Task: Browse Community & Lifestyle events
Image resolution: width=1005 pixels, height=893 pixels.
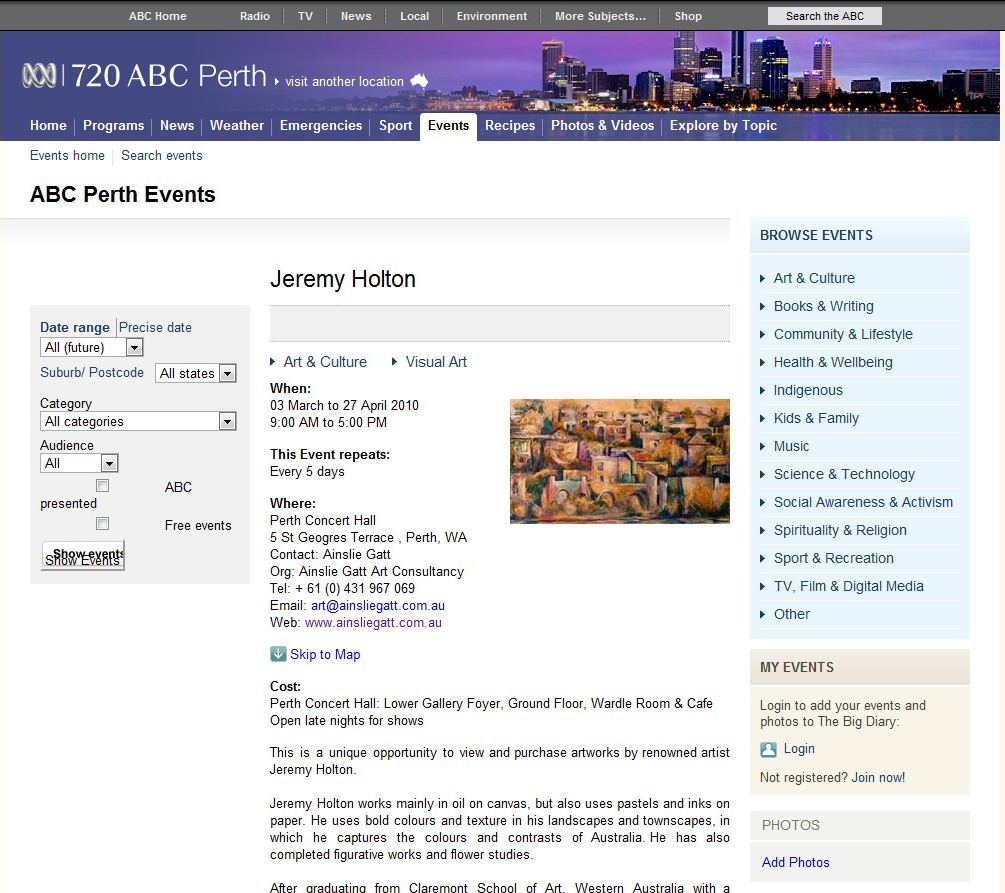Action: (x=843, y=334)
